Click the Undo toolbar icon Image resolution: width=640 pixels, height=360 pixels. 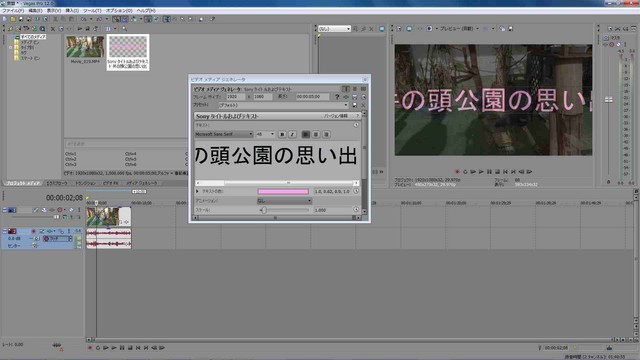tap(83, 19)
